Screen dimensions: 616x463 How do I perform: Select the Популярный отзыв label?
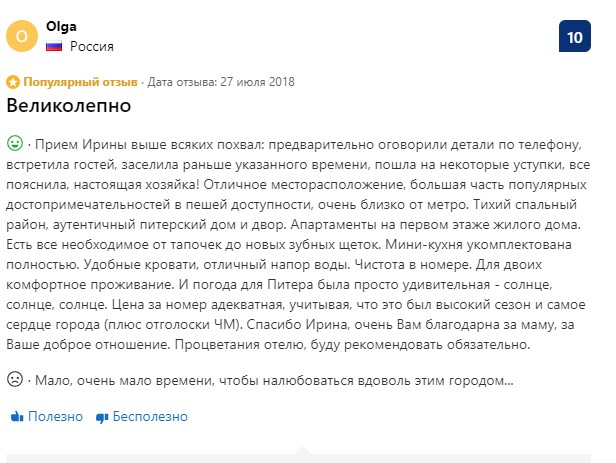(80, 82)
